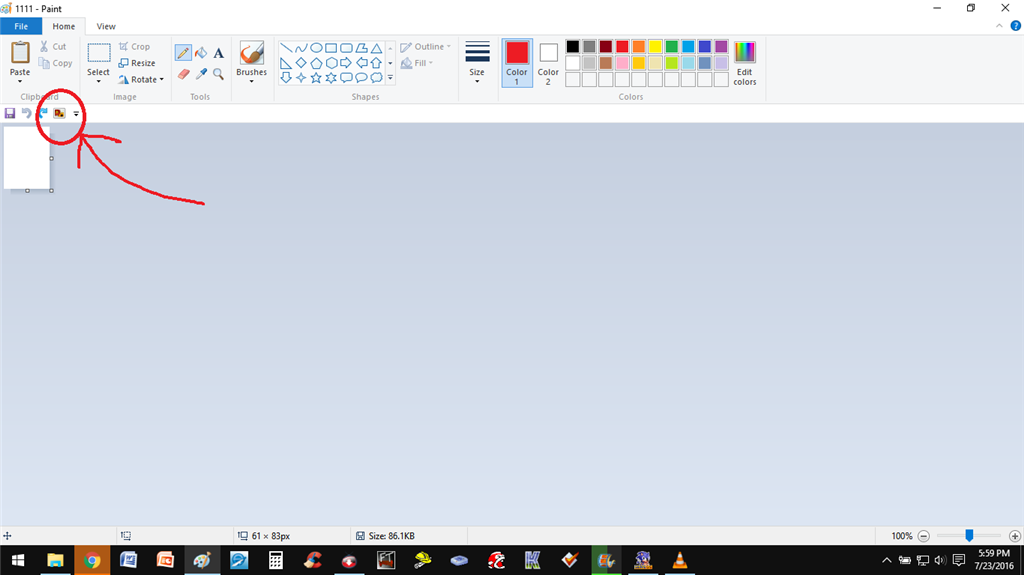Set Color 2 as the active color
1024x575 pixels.
coord(548,63)
